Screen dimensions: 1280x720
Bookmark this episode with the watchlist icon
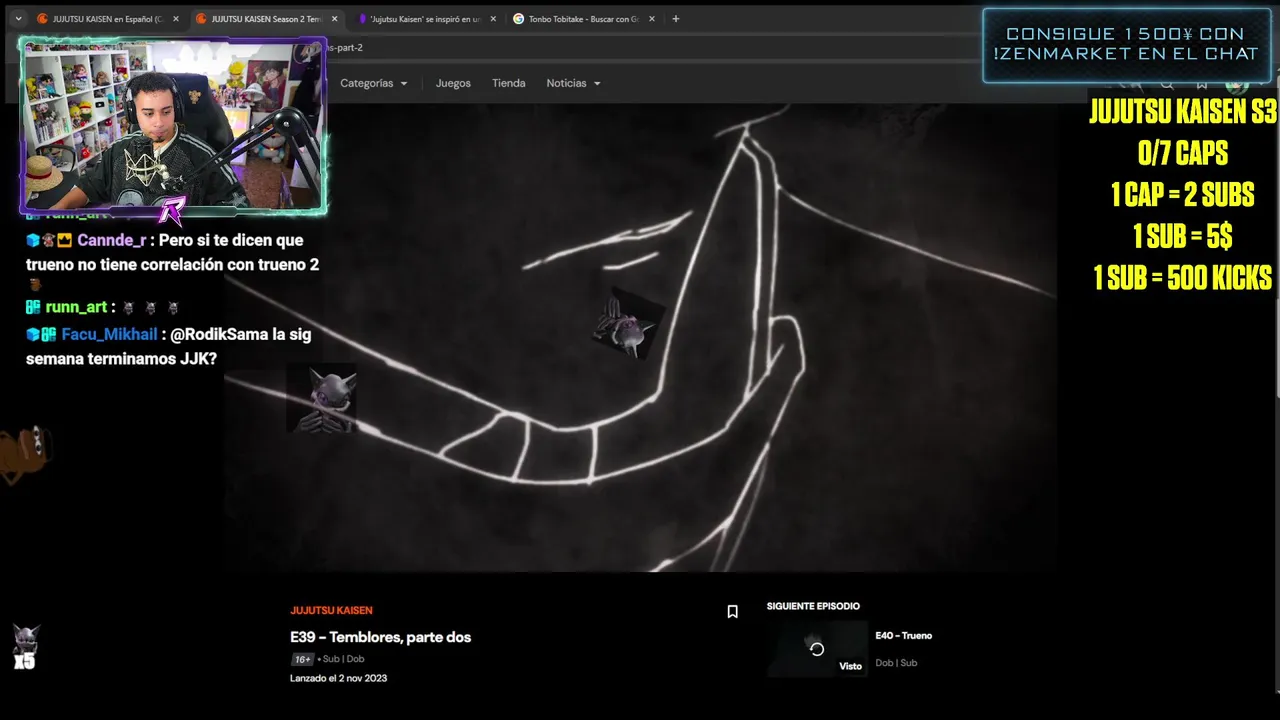732,612
